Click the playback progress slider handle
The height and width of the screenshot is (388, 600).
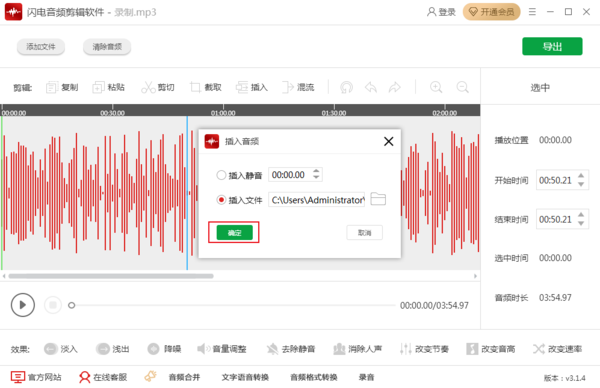point(72,305)
